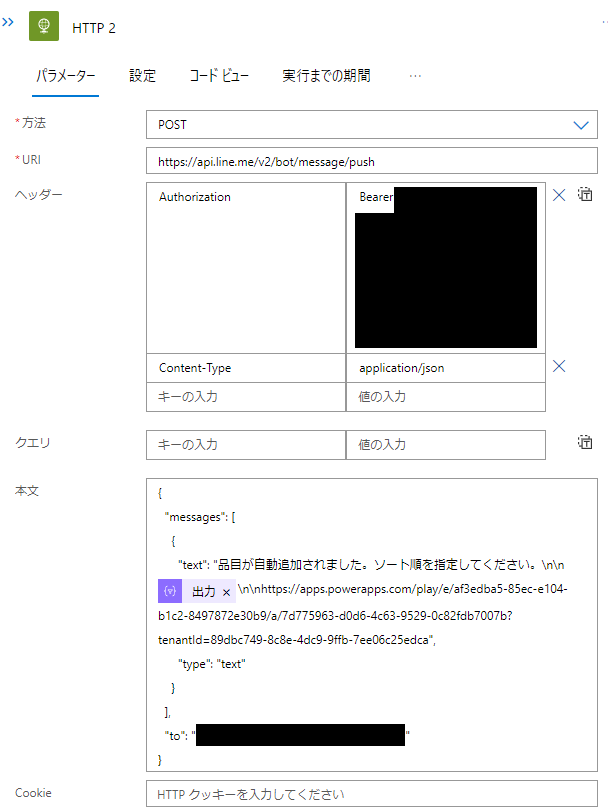Click the Cookie input field
The height and width of the screenshot is (811, 608).
click(x=372, y=794)
